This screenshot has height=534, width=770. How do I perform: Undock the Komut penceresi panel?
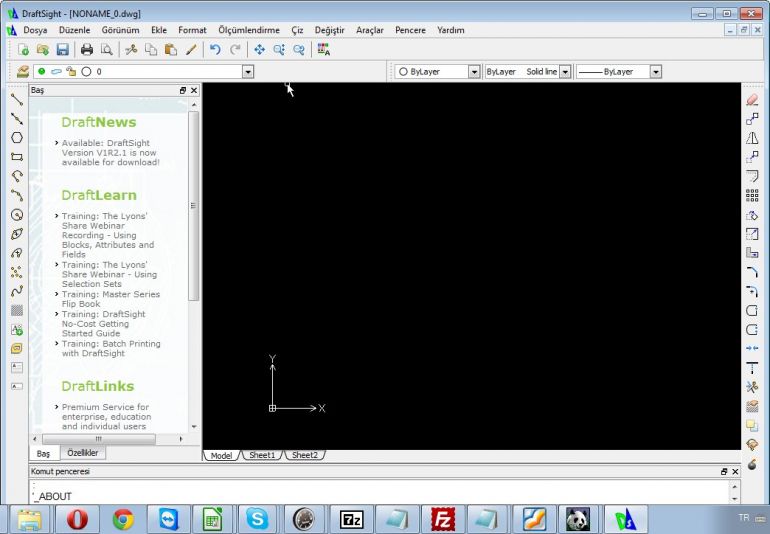tap(724, 472)
